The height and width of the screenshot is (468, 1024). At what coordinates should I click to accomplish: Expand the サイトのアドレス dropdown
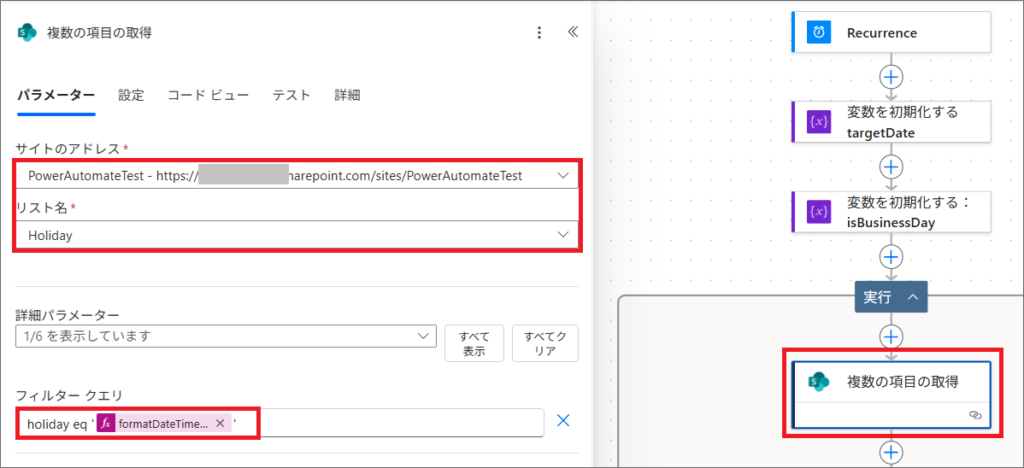[x=563, y=175]
